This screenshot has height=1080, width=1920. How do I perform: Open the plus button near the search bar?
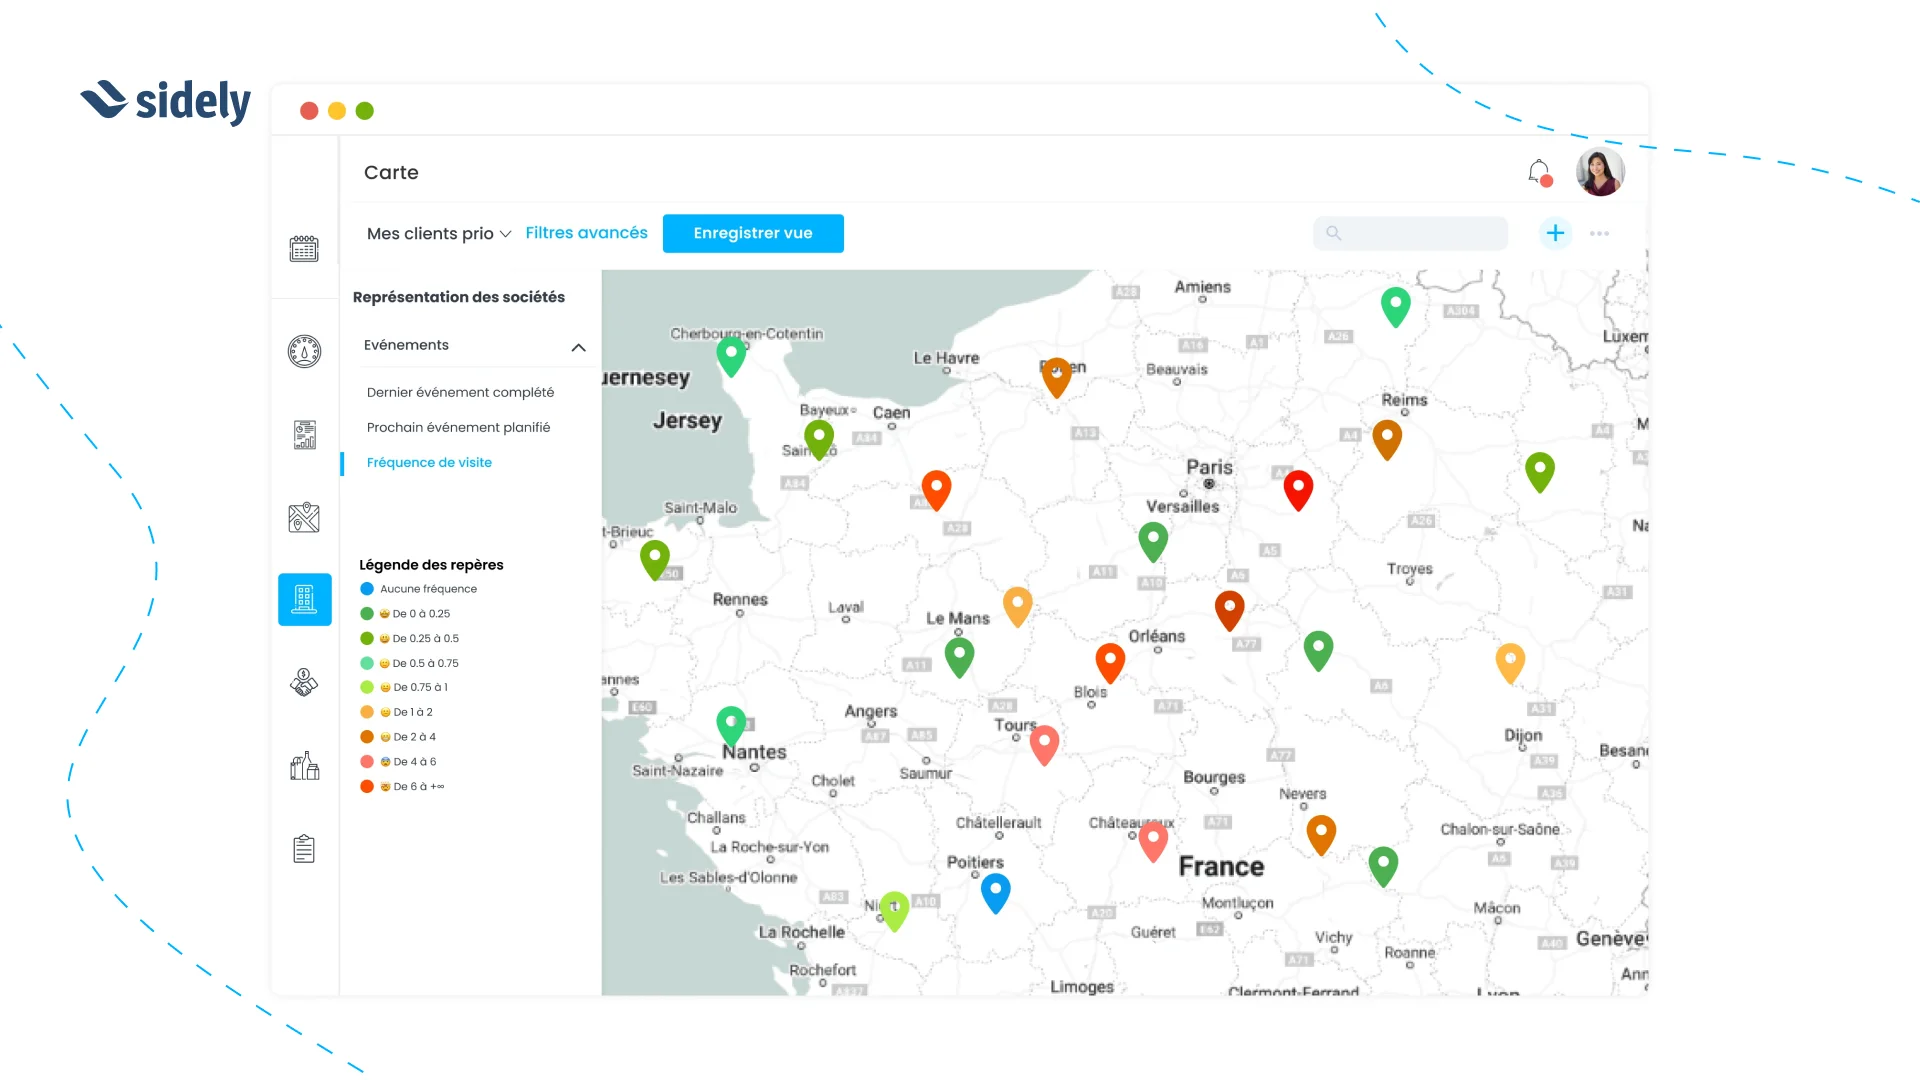pyautogui.click(x=1555, y=233)
